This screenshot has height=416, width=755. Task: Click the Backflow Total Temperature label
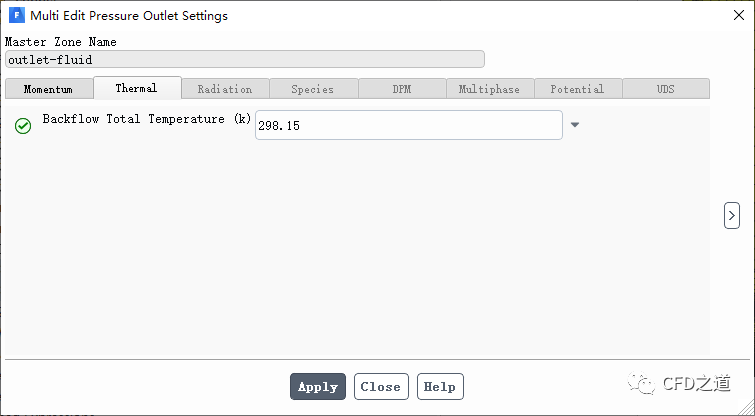click(146, 119)
